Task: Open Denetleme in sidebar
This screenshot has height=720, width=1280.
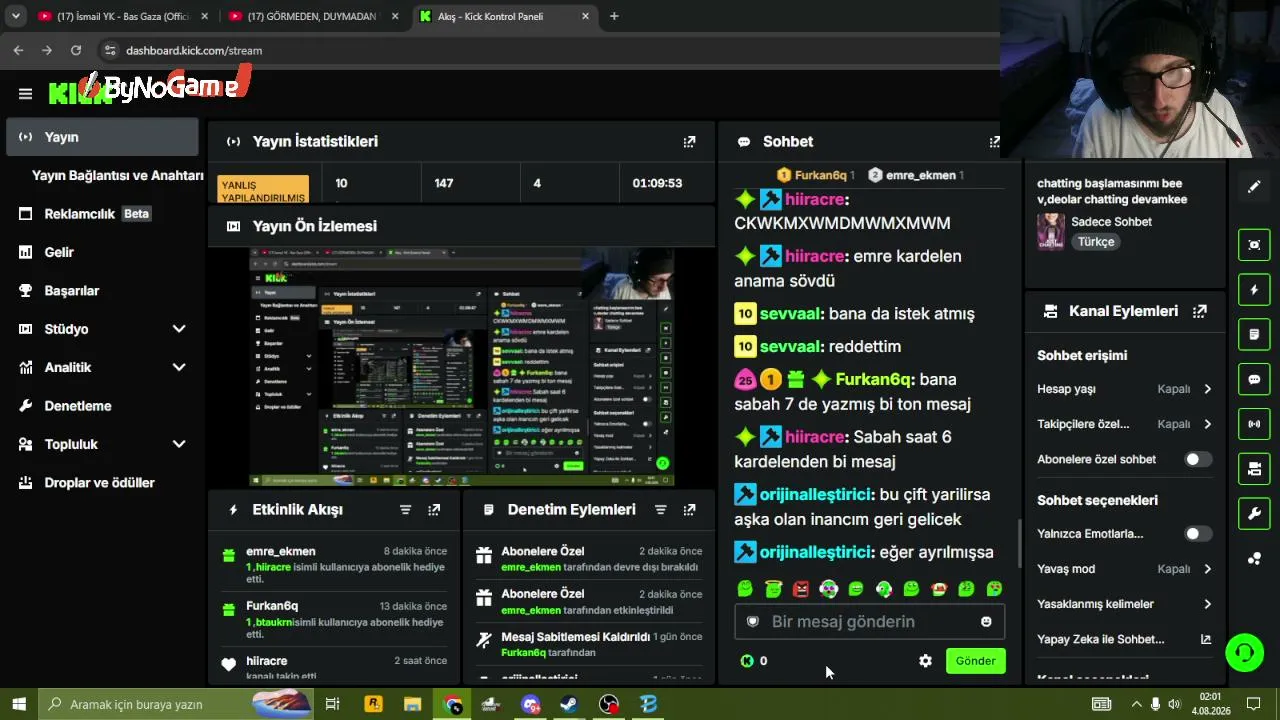Action: pyautogui.click(x=103, y=406)
